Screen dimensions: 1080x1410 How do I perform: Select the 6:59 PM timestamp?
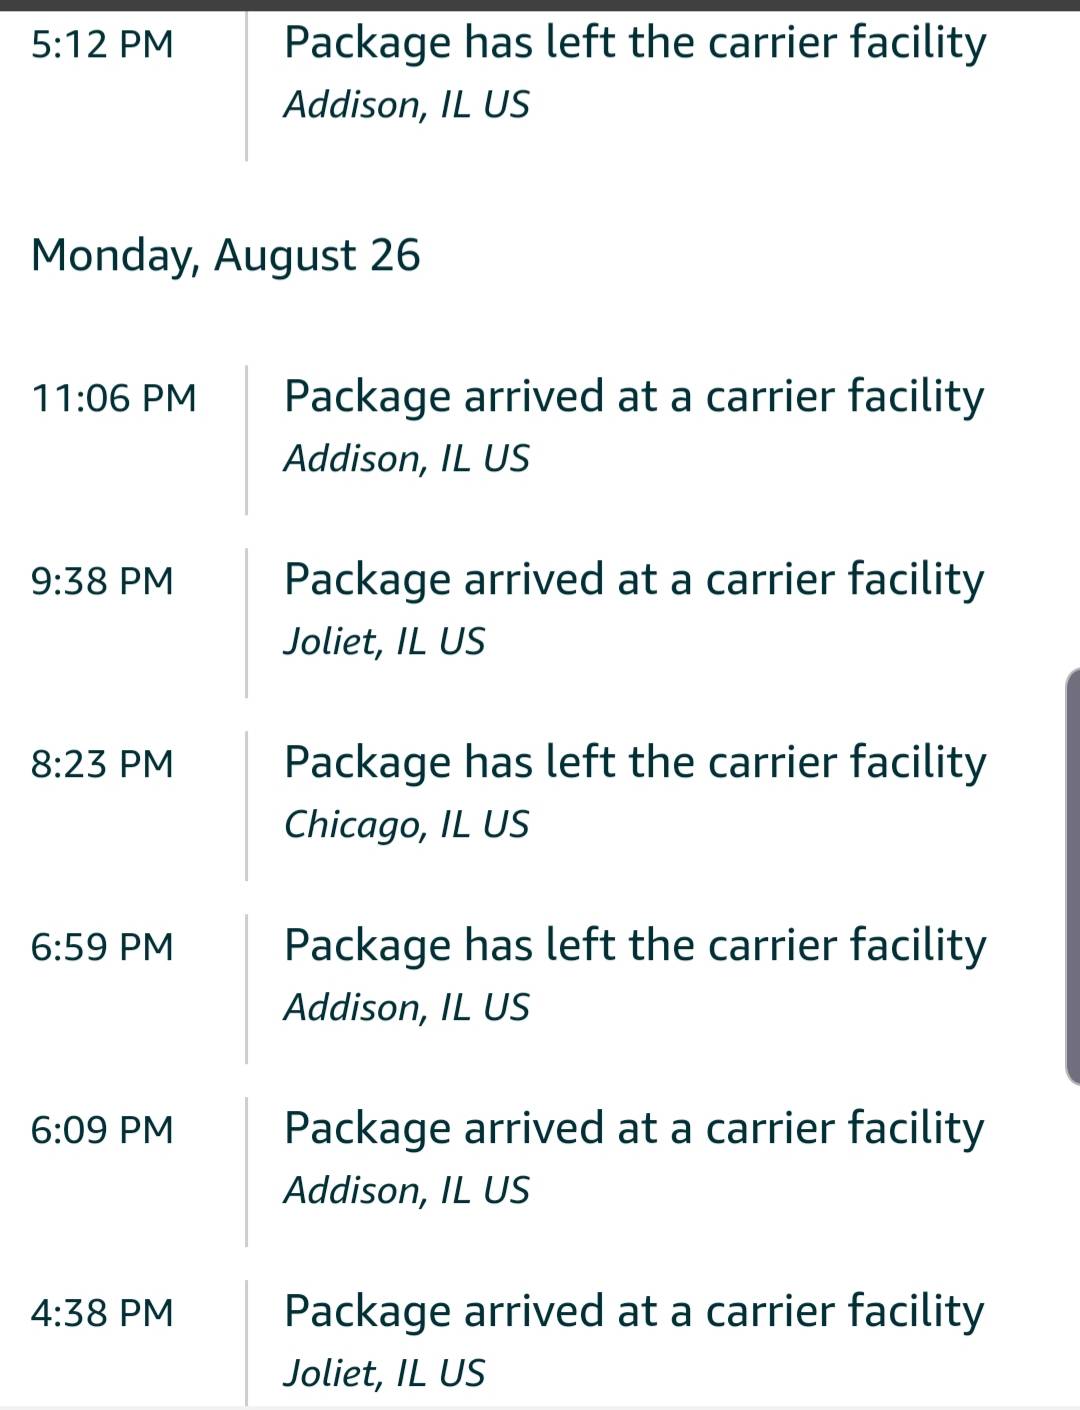click(x=102, y=947)
